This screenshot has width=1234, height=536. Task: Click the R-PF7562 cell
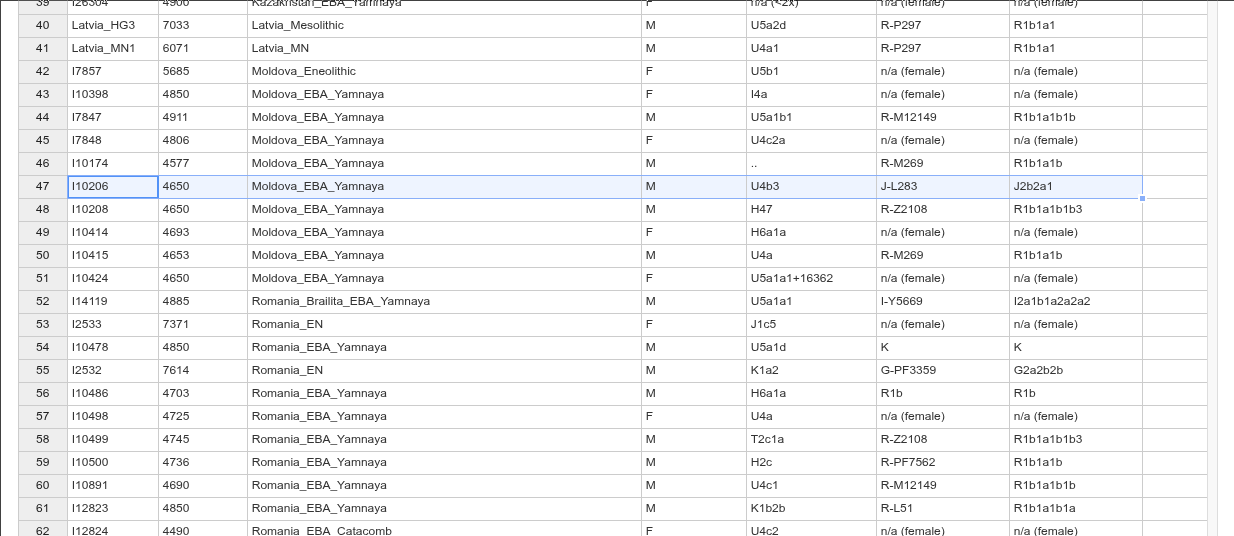[x=943, y=462]
